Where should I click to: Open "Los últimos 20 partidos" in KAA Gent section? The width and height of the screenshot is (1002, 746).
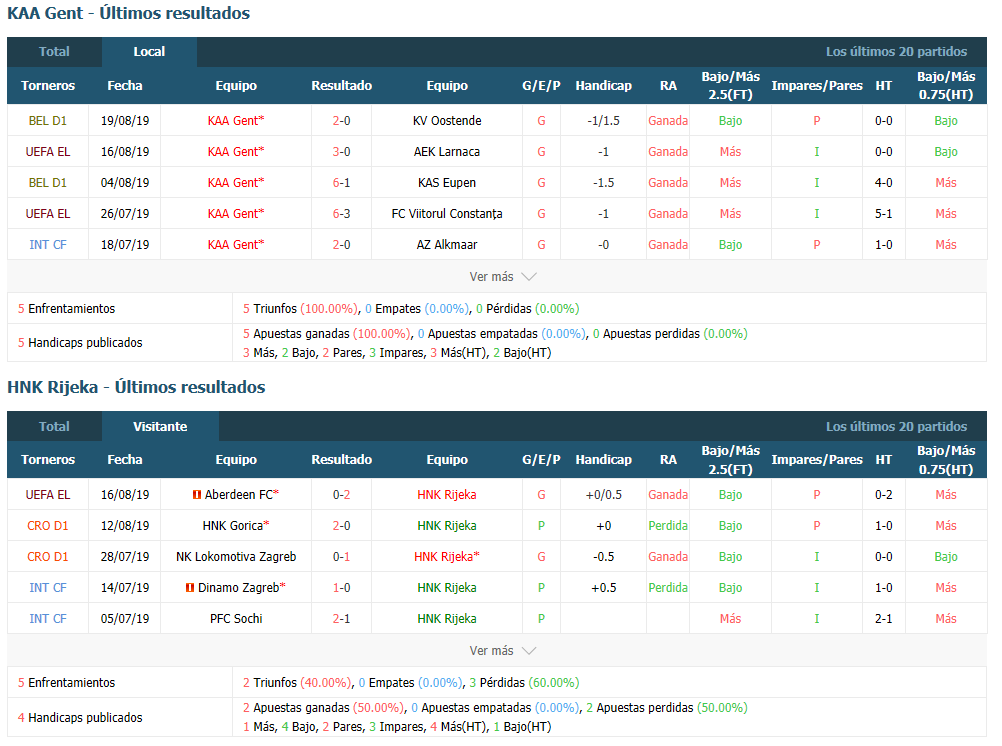point(896,52)
